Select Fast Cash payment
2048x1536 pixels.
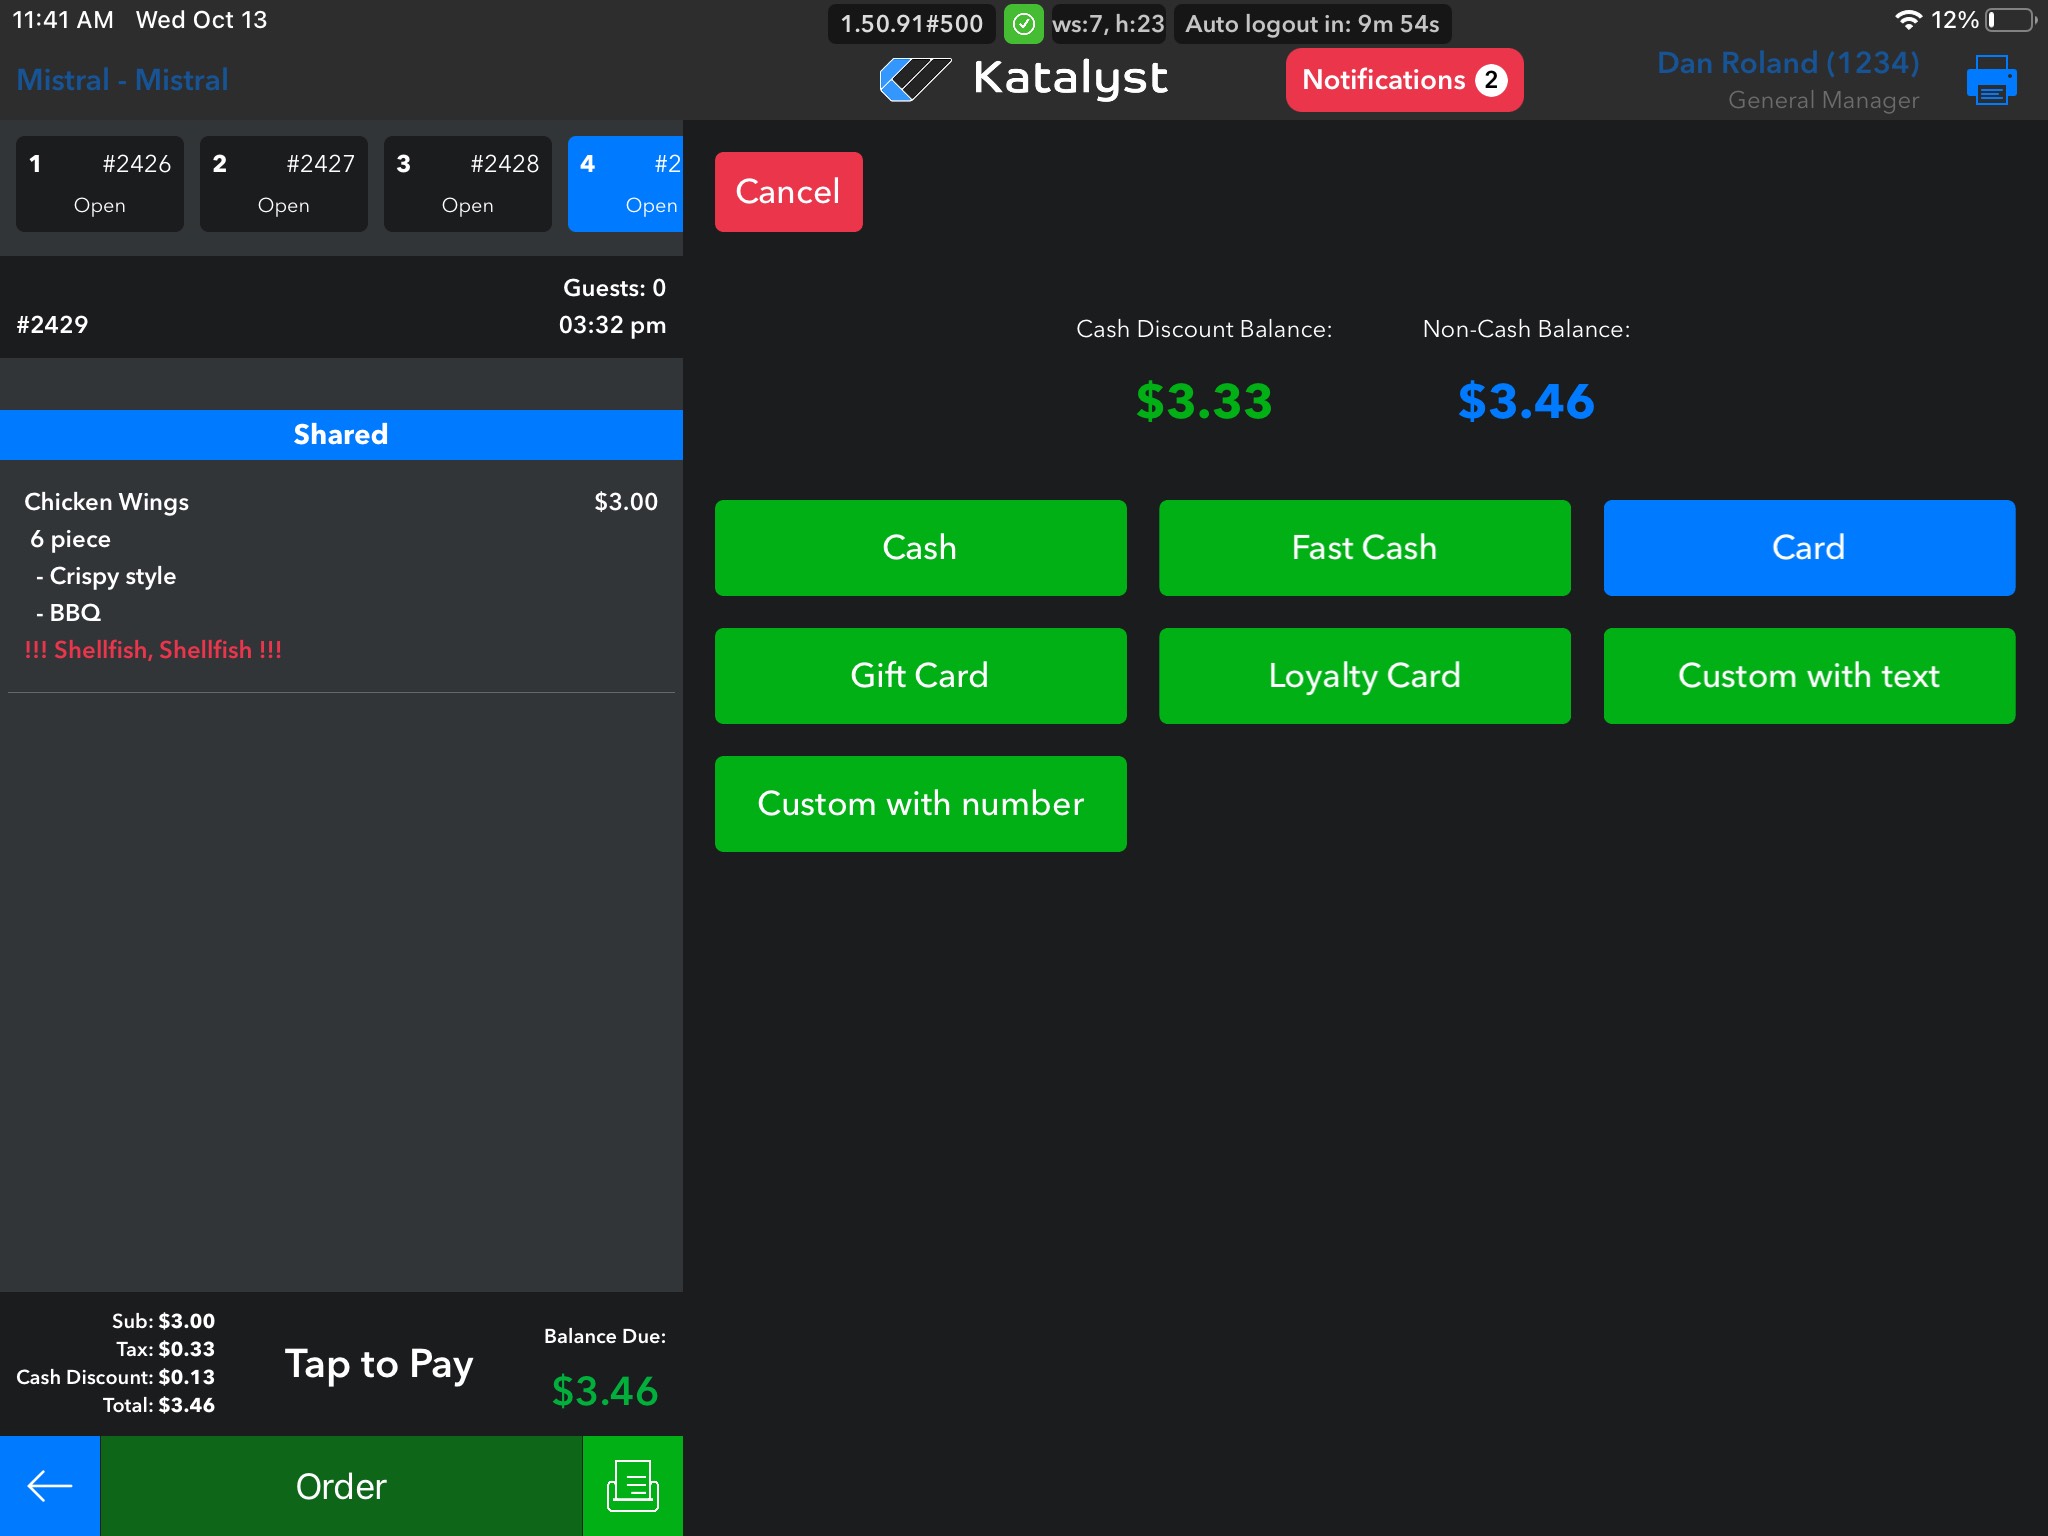tap(1364, 548)
